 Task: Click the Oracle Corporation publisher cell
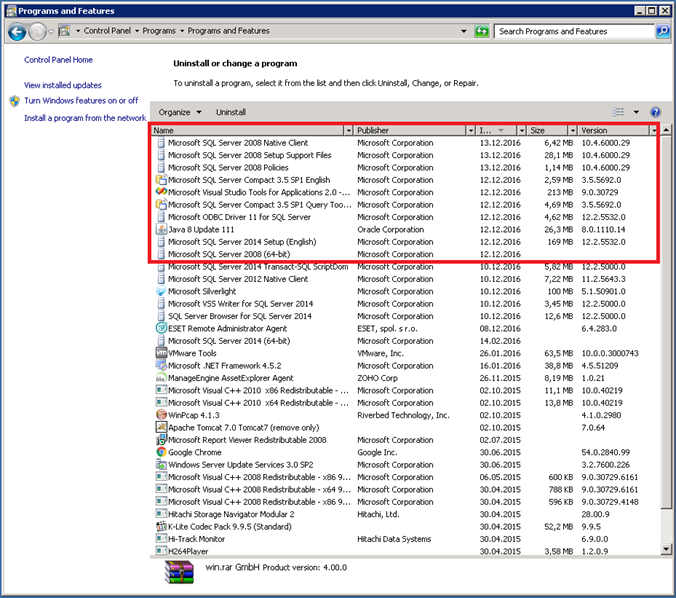tap(390, 229)
